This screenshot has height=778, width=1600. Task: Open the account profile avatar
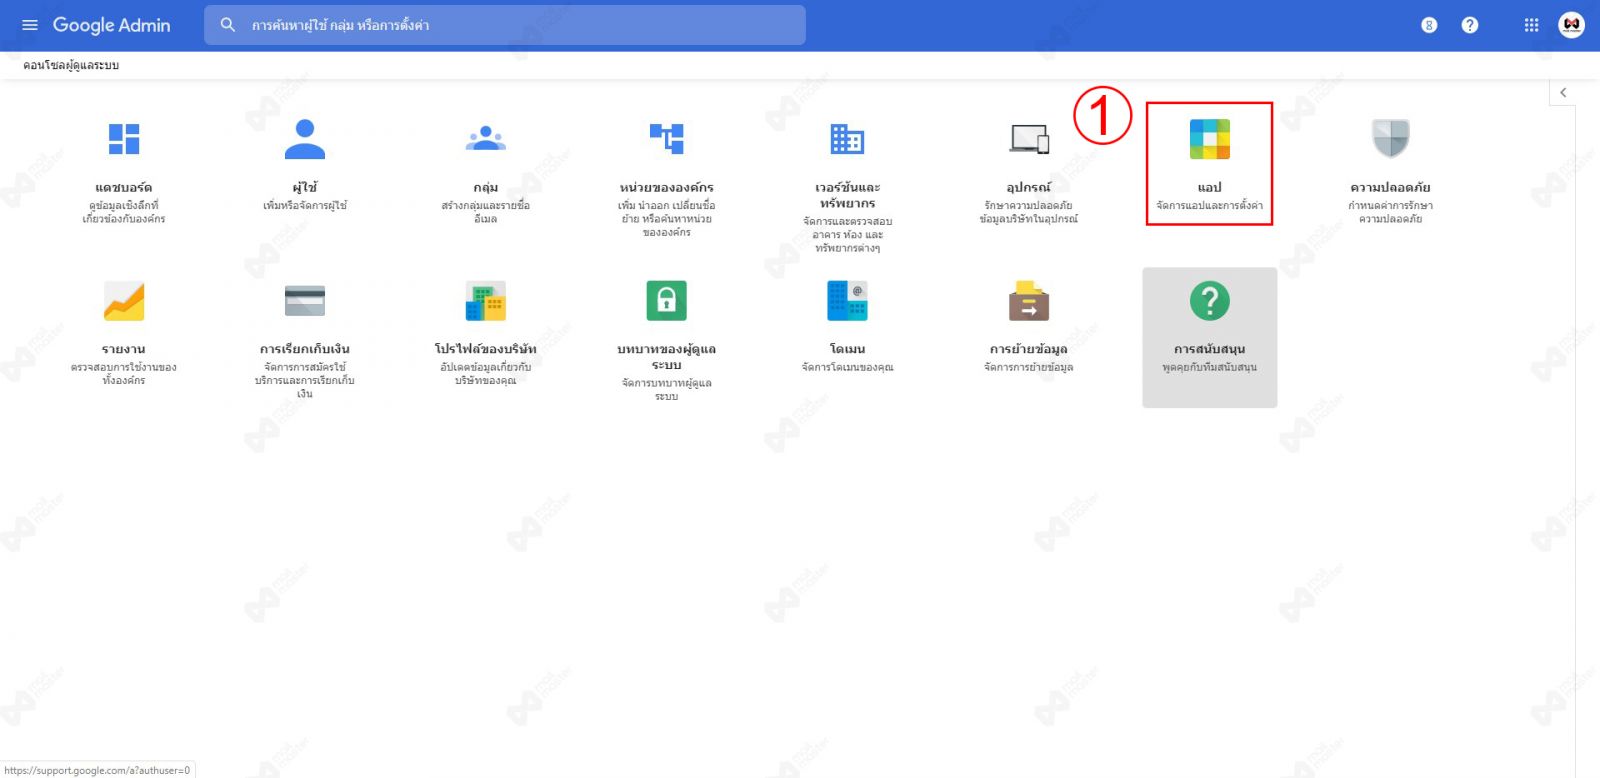click(1571, 25)
